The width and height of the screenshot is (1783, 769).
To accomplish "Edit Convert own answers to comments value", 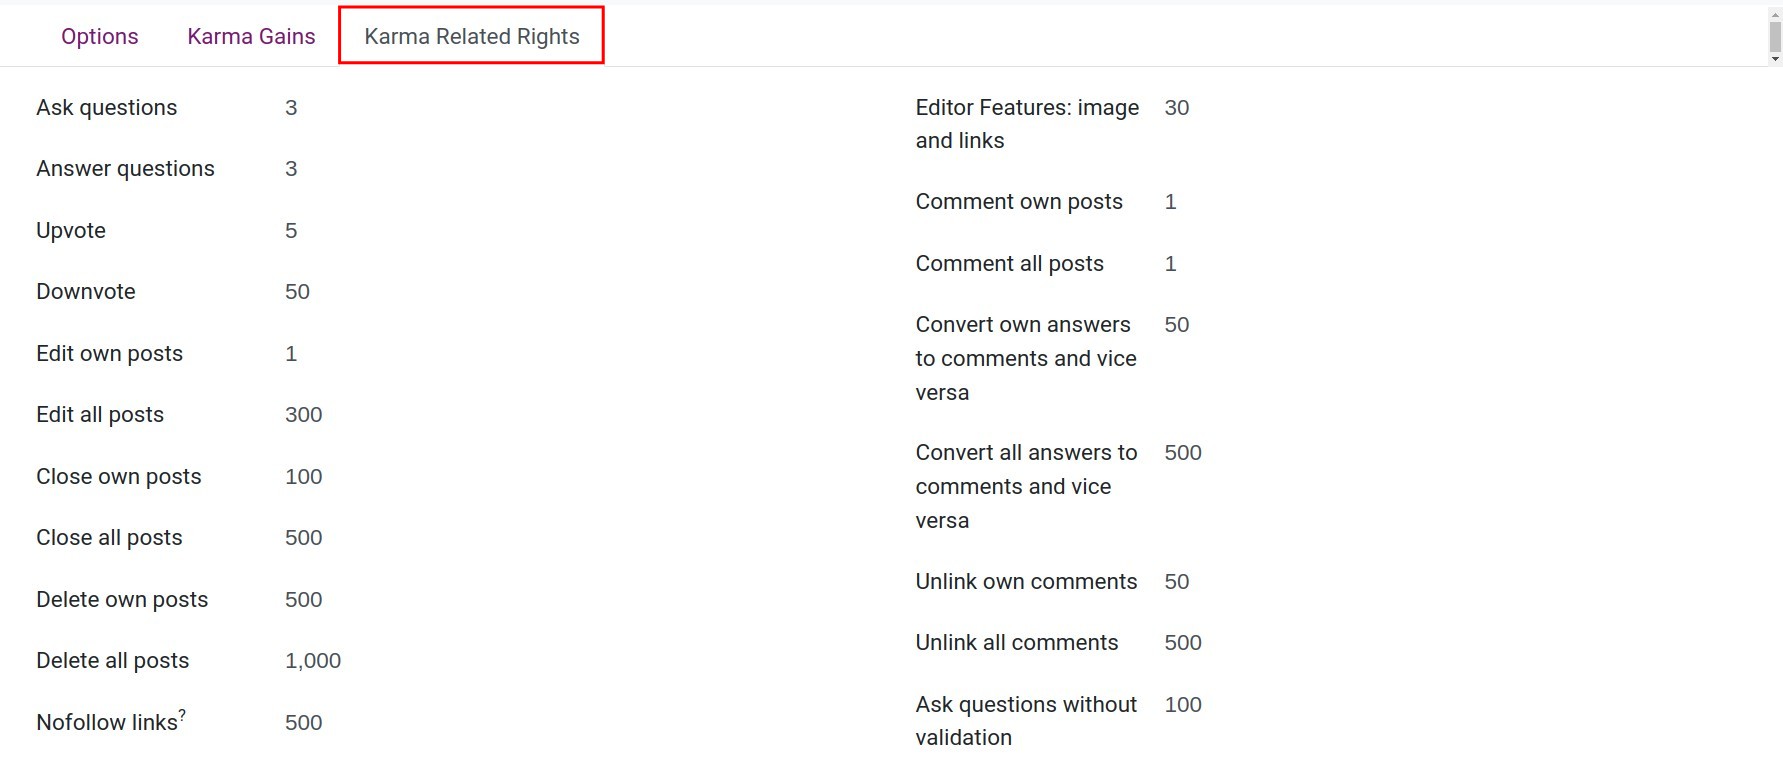I will 1177,324.
